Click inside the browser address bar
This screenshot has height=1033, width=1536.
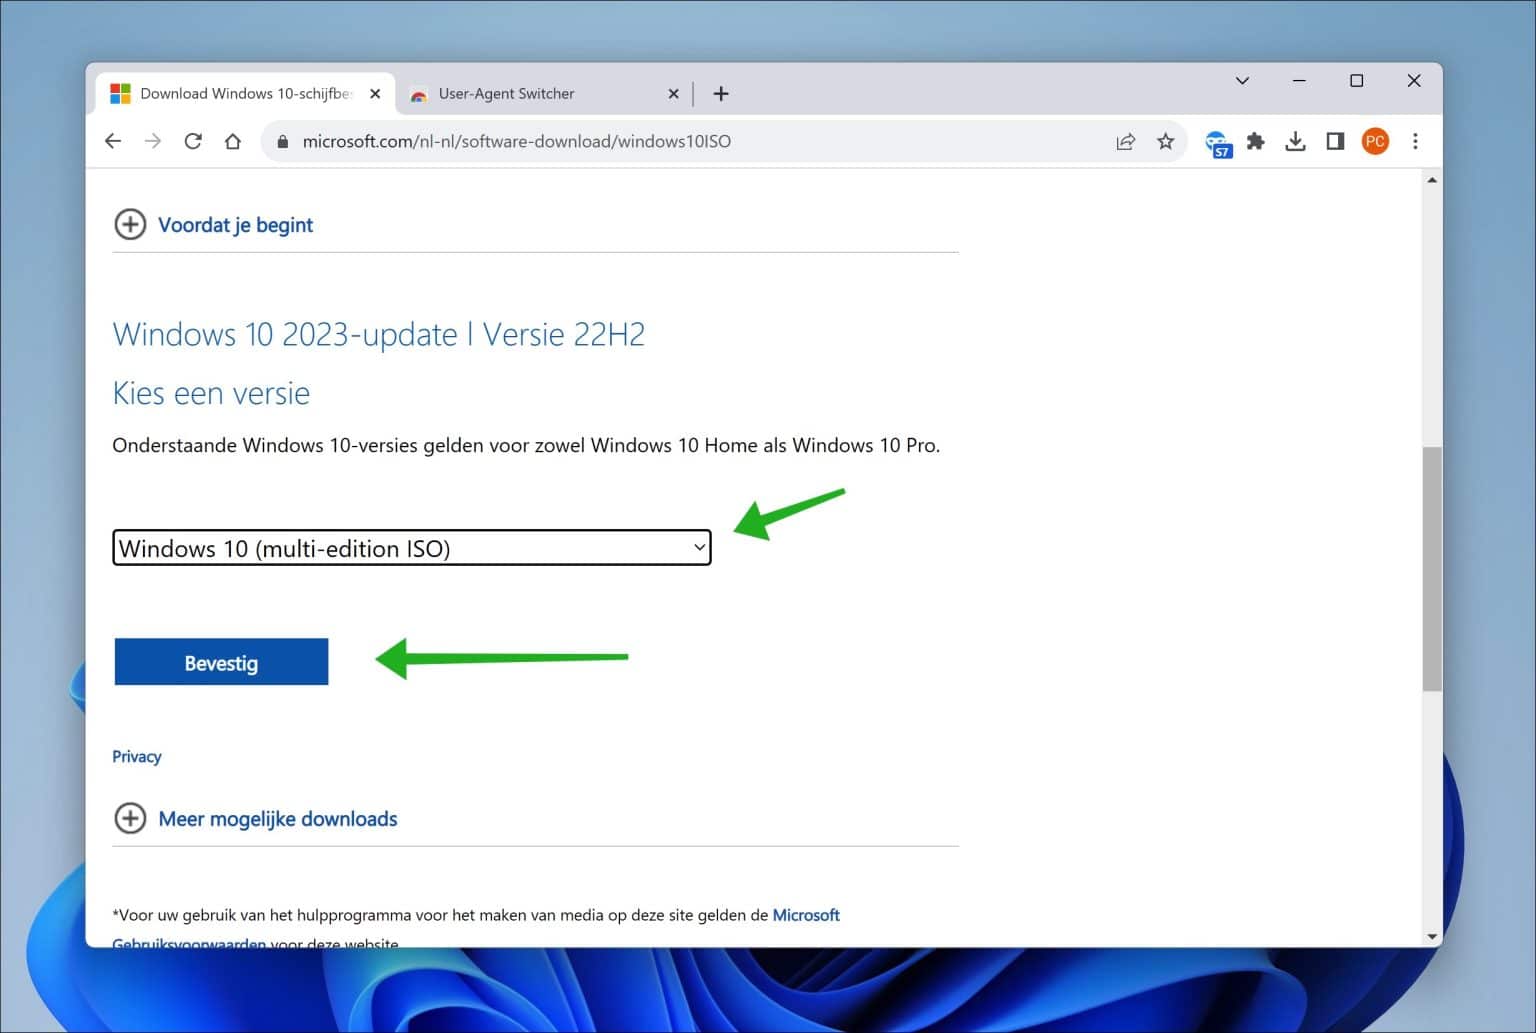[x=600, y=141]
